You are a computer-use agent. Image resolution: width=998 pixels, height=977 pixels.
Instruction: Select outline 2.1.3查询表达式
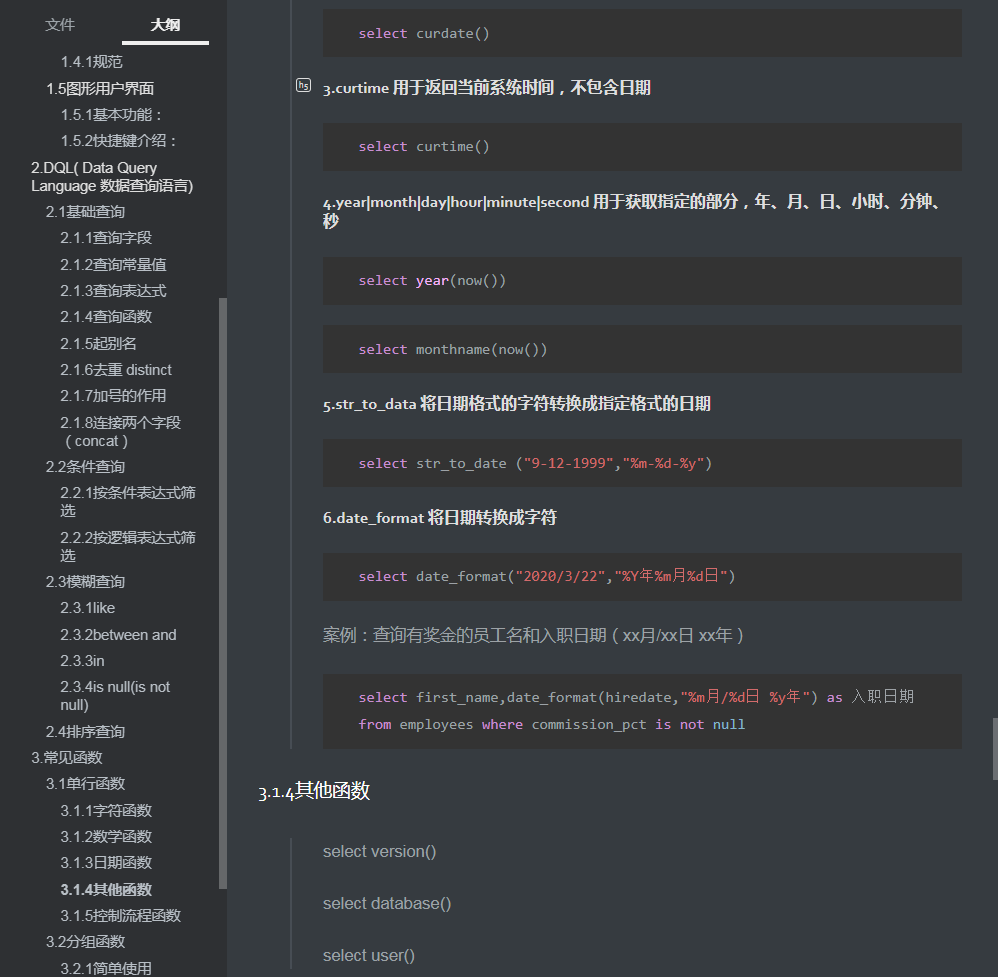tap(113, 291)
